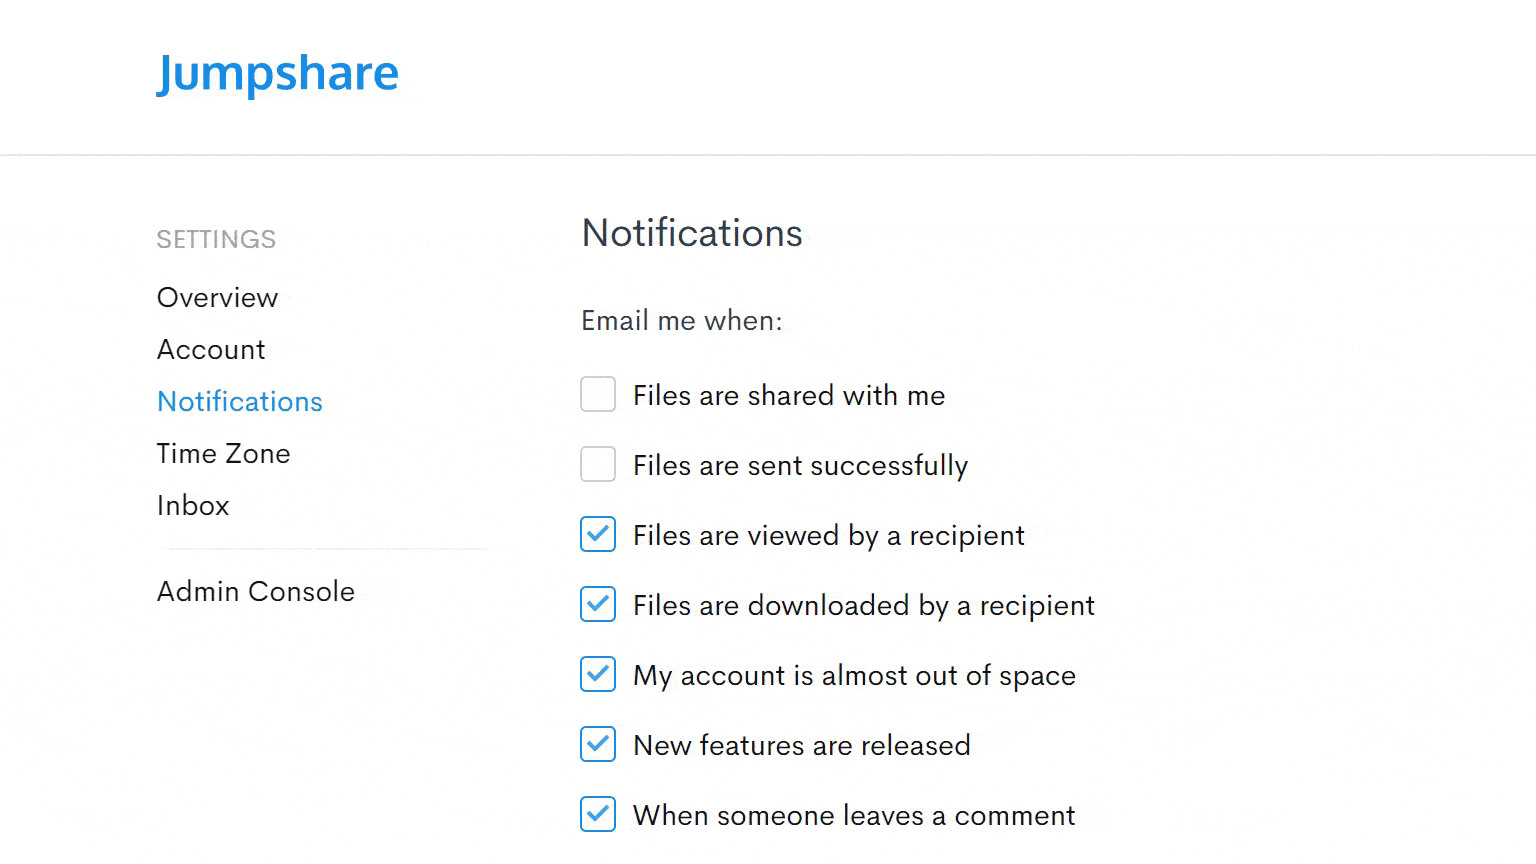Click the 'New features are released' label text

tap(801, 746)
